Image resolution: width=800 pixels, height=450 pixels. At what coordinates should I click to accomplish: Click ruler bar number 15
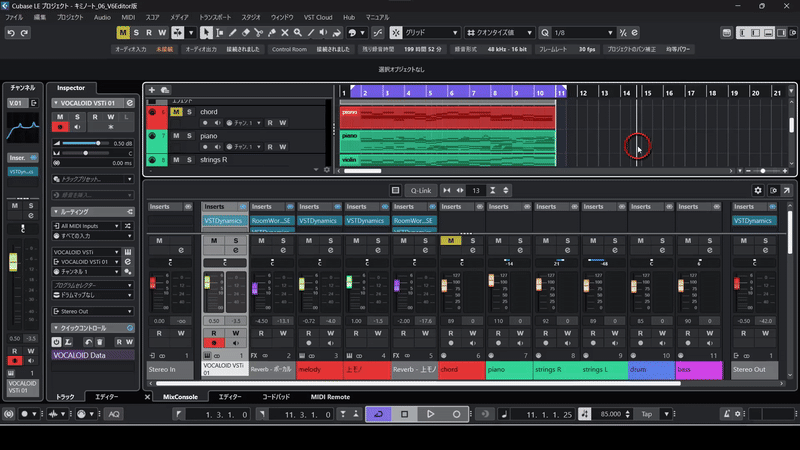(x=647, y=93)
